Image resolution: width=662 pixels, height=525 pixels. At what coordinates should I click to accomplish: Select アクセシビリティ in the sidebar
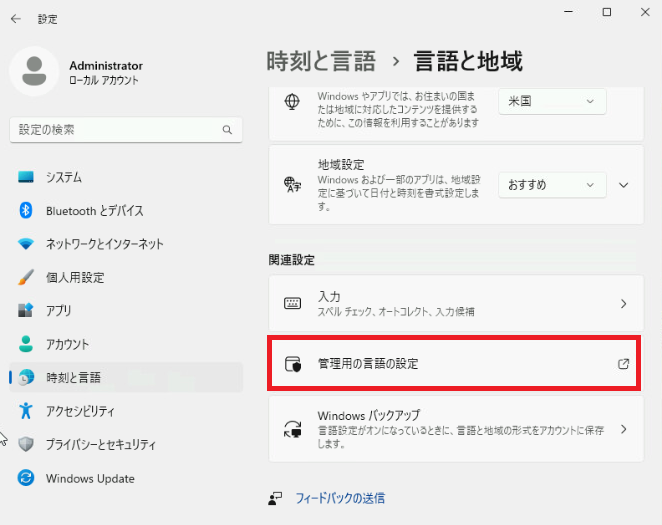coord(126,411)
